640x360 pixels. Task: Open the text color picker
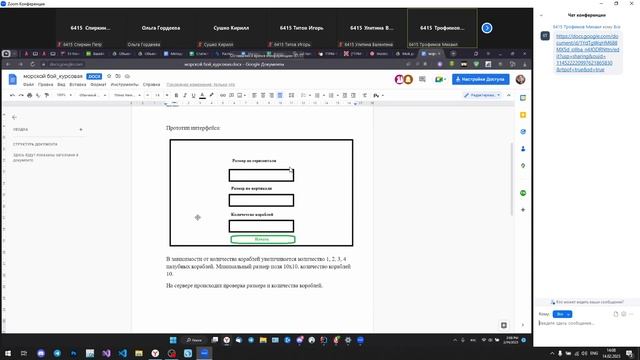click(x=202, y=95)
